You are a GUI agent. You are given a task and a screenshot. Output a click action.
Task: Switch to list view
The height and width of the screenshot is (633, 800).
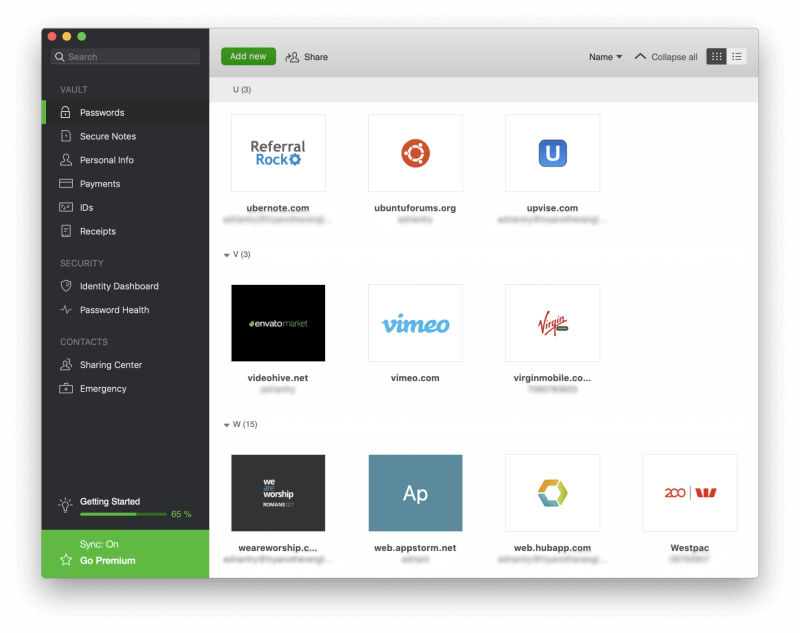pos(737,57)
